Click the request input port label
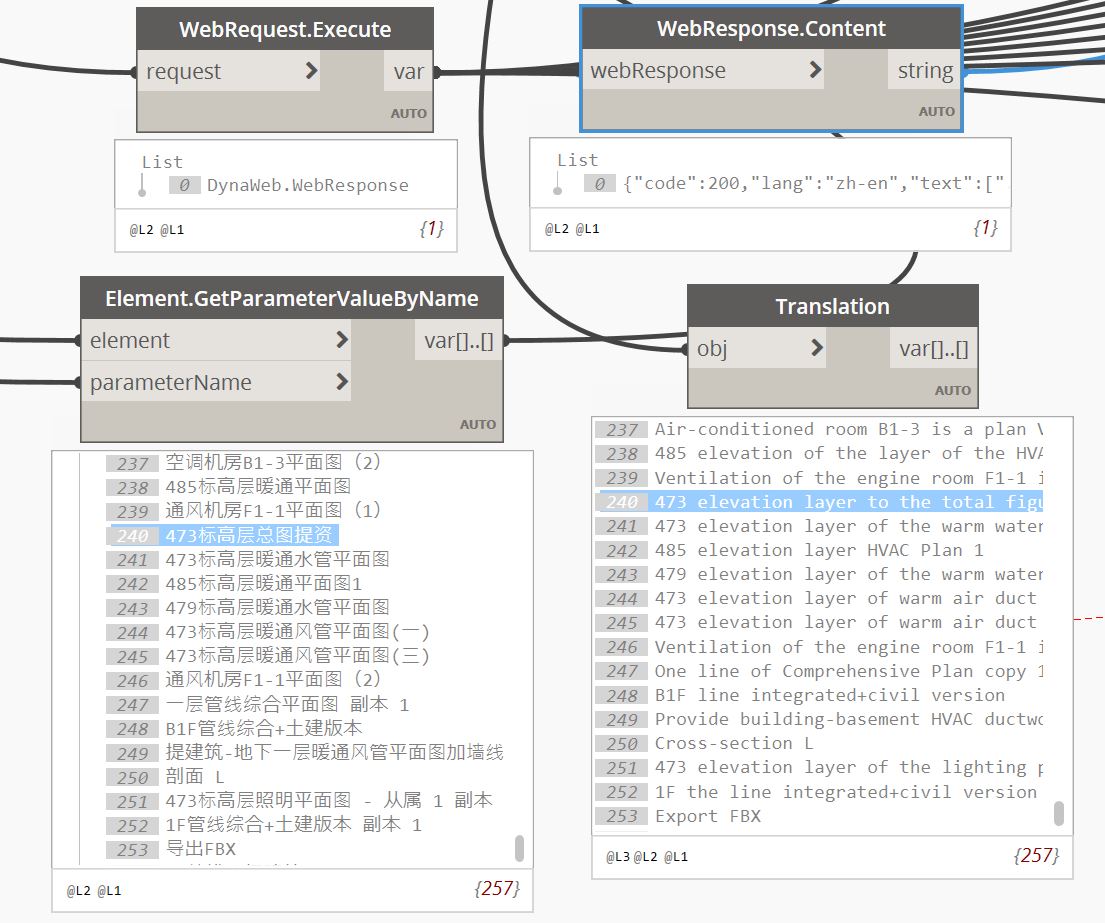 click(183, 71)
